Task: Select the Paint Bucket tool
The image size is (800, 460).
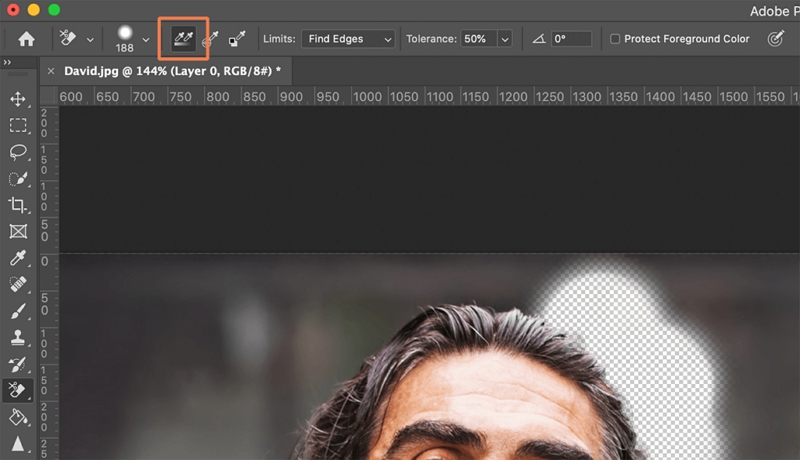Action: point(17,416)
